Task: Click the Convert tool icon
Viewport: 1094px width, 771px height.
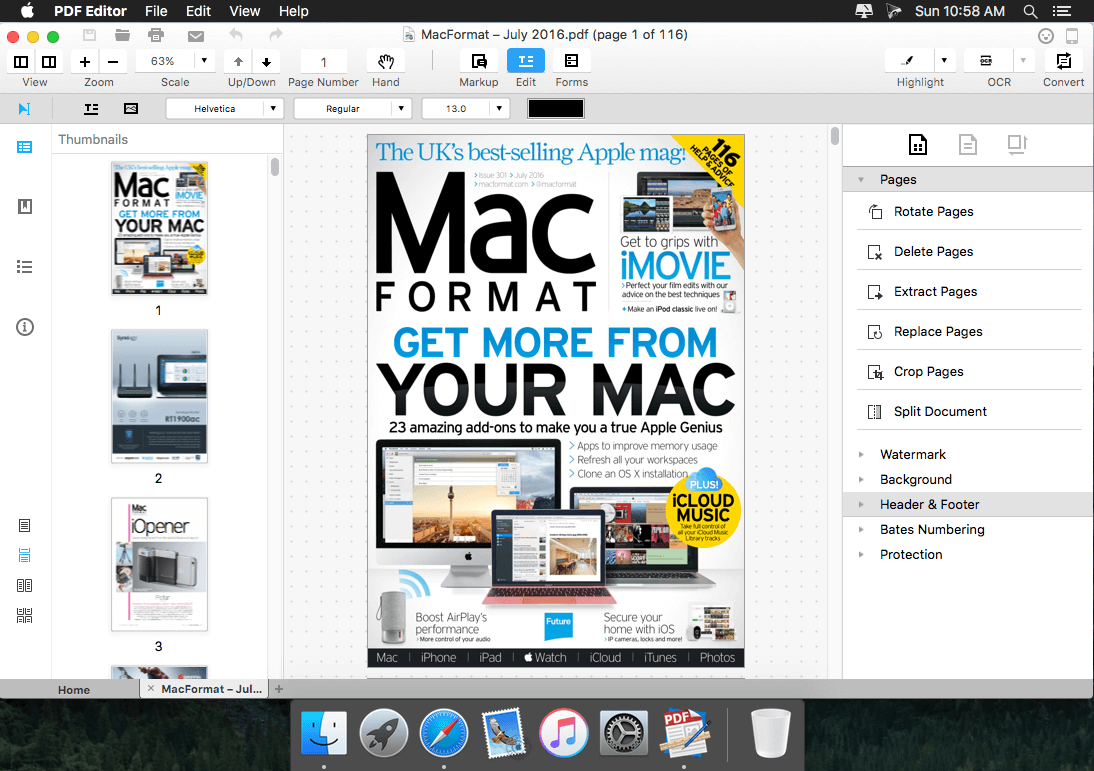Action: [1064, 61]
